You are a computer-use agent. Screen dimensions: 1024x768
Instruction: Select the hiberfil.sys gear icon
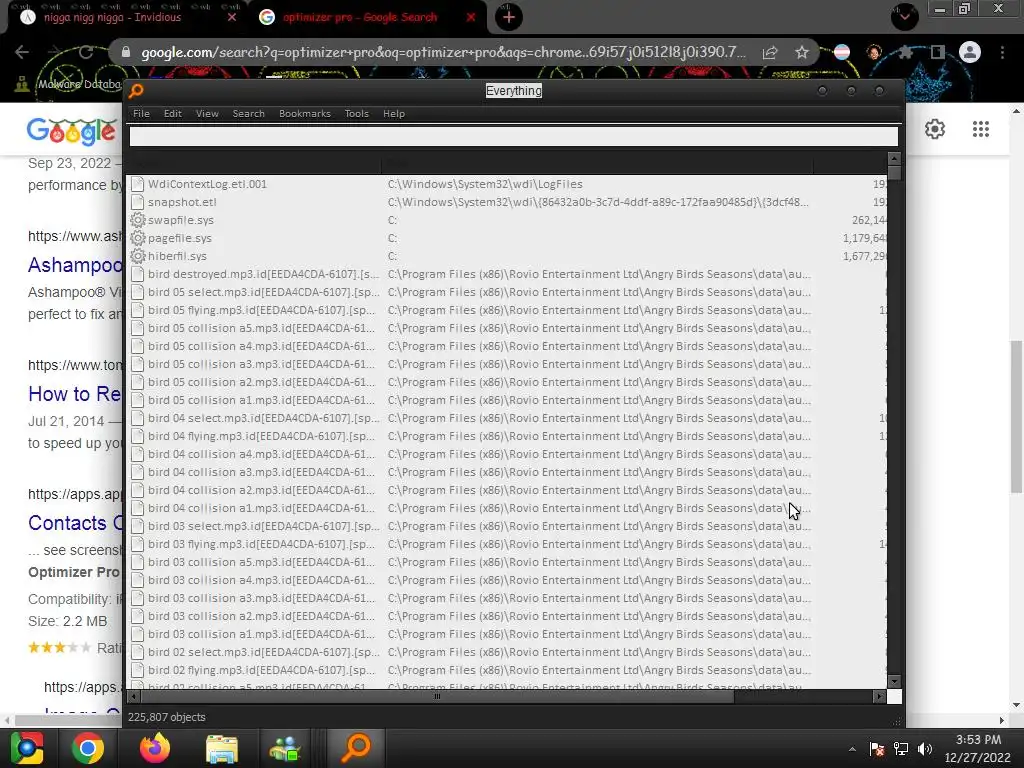click(x=137, y=256)
